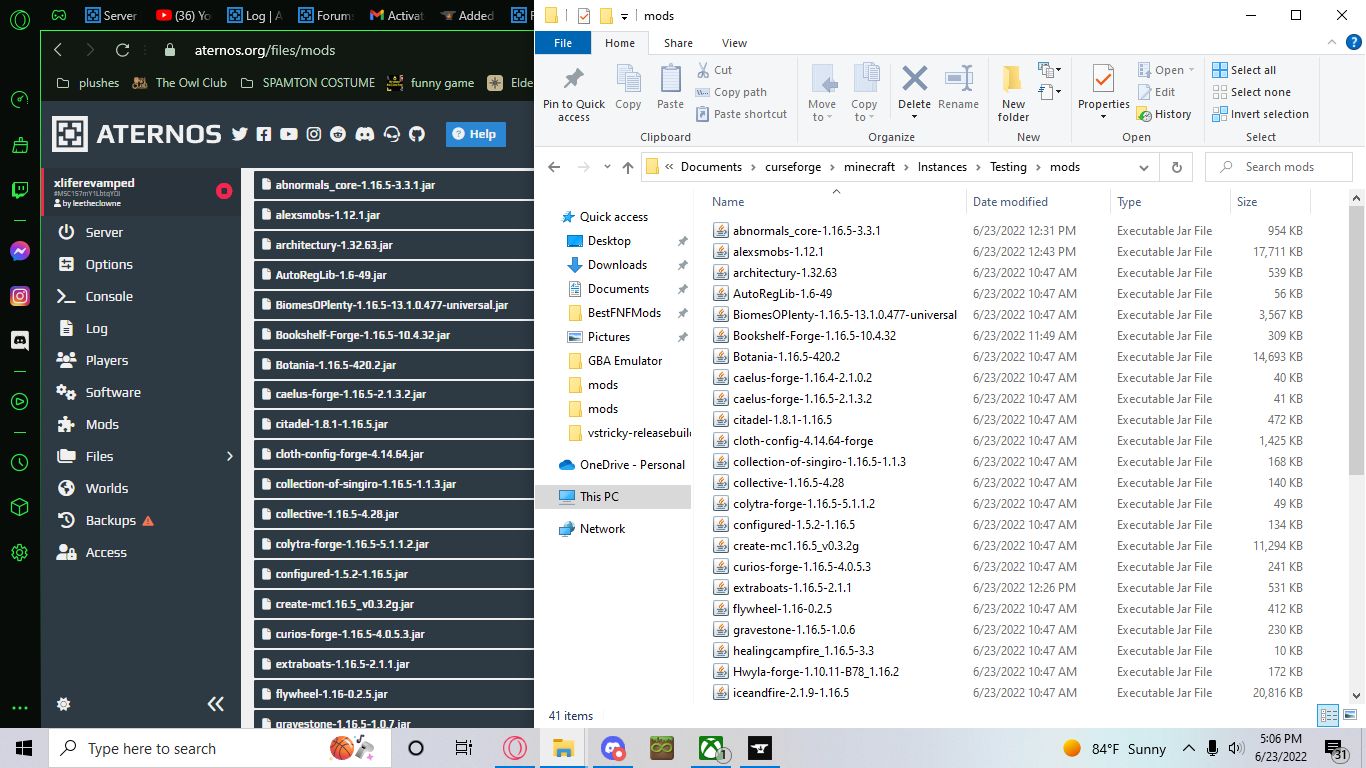This screenshot has height=768, width=1366.
Task: Open the File menu in Explorer
Action: (563, 43)
